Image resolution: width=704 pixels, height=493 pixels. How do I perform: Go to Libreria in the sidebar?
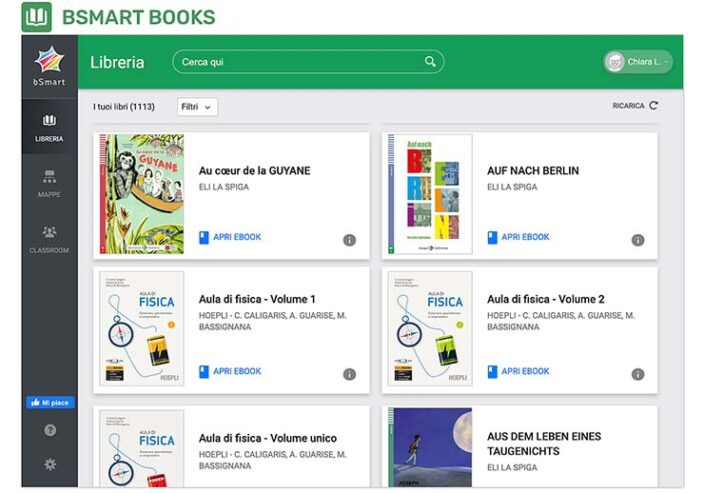coord(50,128)
